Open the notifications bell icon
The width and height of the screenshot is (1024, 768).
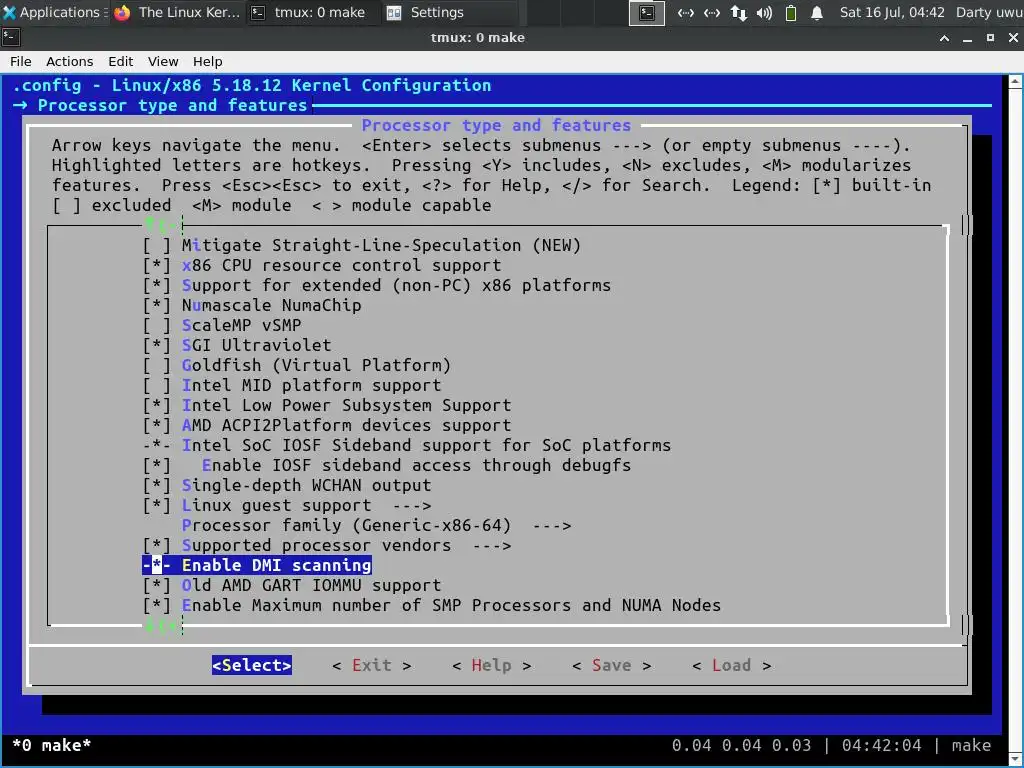coord(816,12)
